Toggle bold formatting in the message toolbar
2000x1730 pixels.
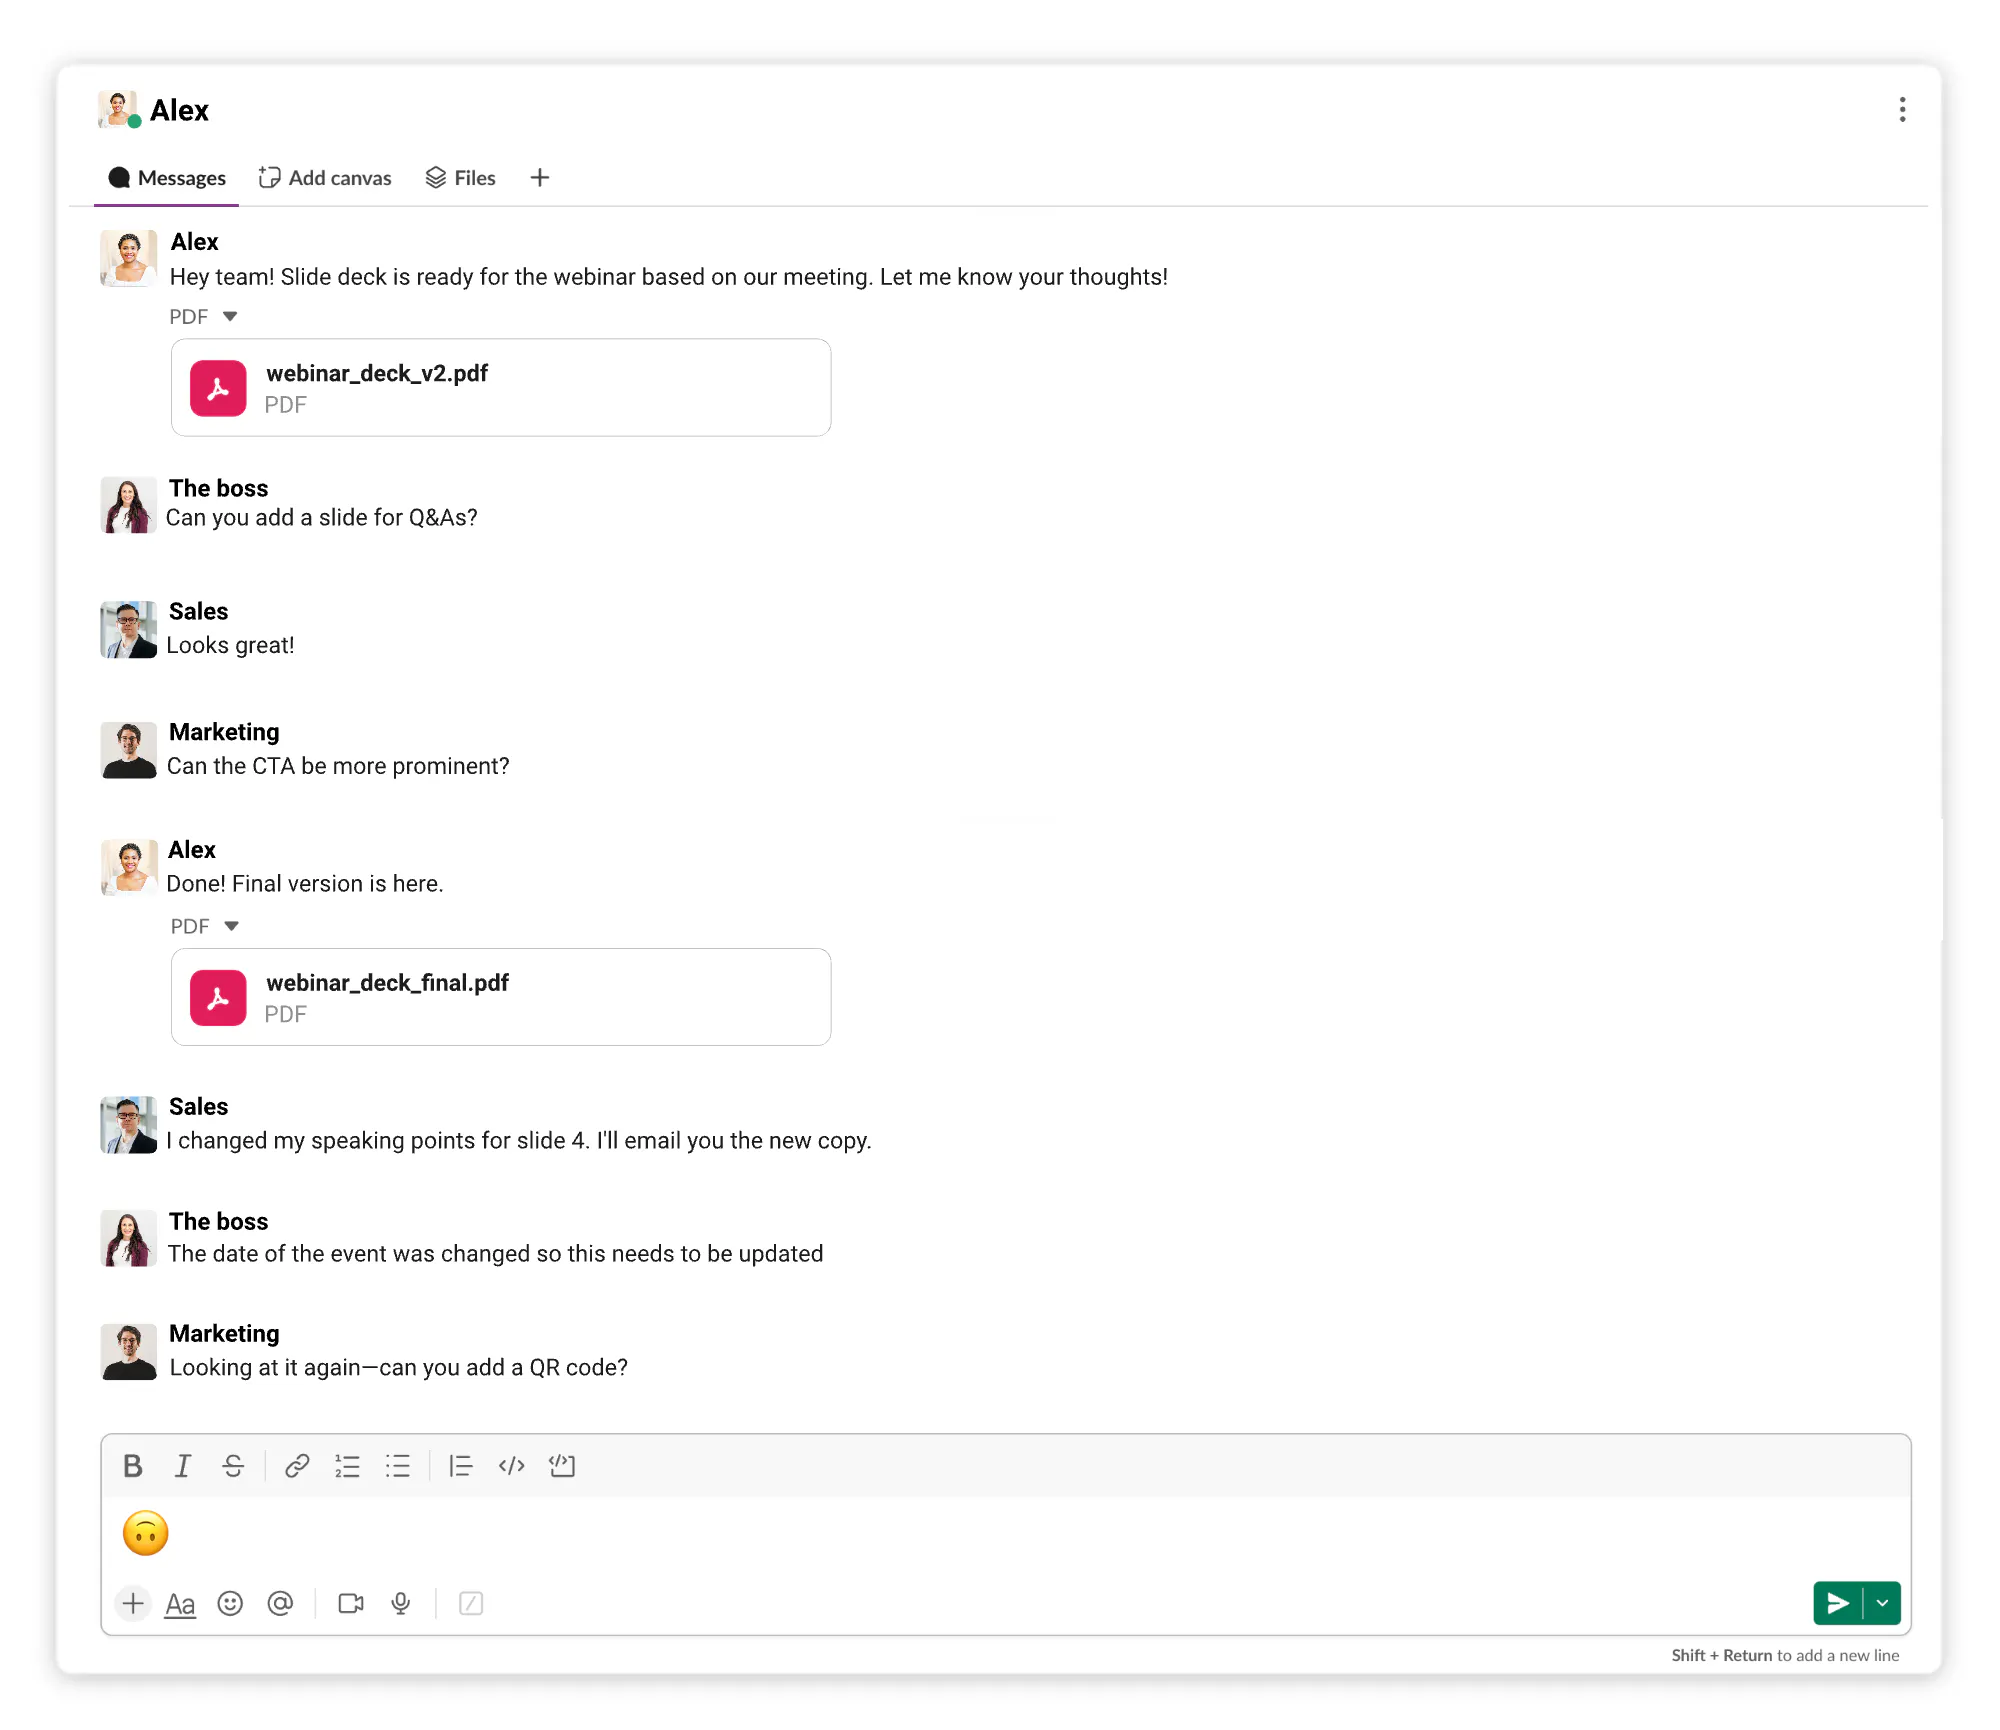click(131, 1466)
